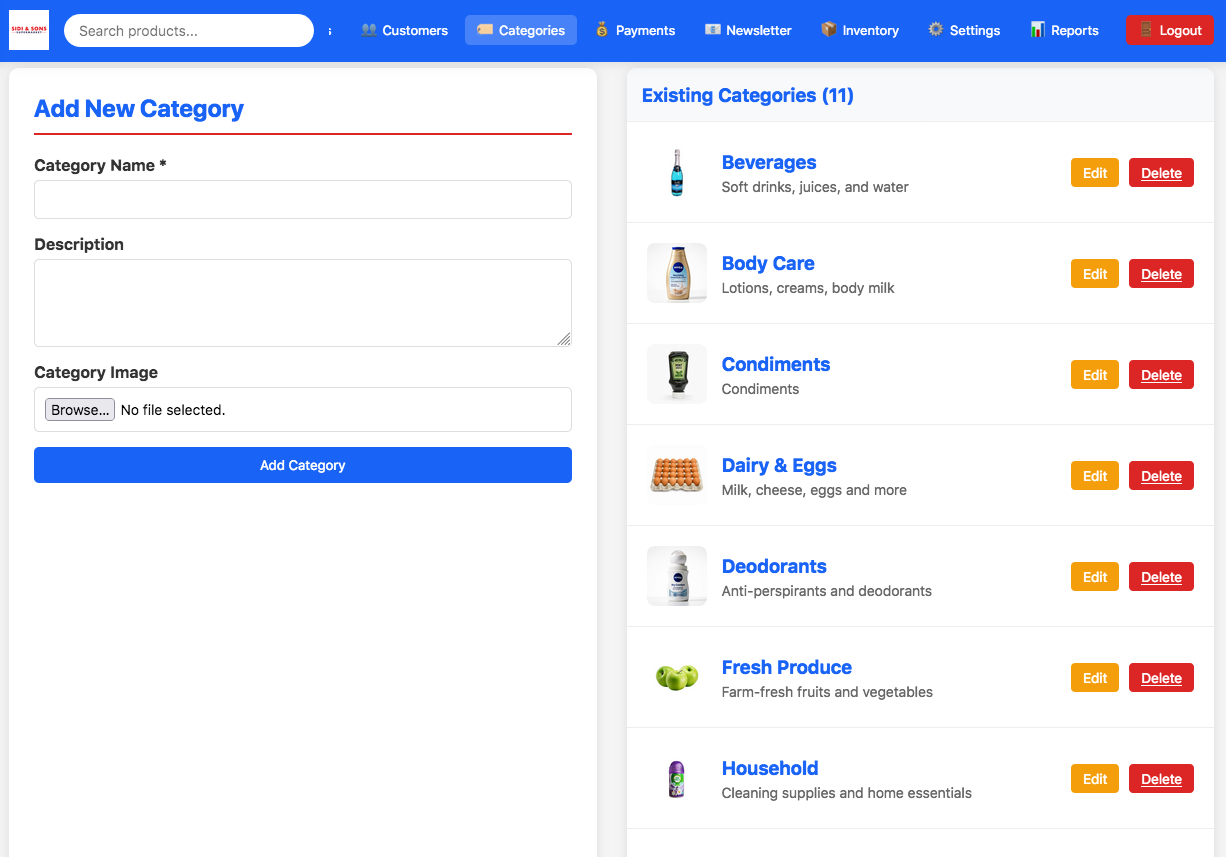The width and height of the screenshot is (1226, 857).
Task: Click the Sidi & Sons store logo
Action: click(x=29, y=30)
